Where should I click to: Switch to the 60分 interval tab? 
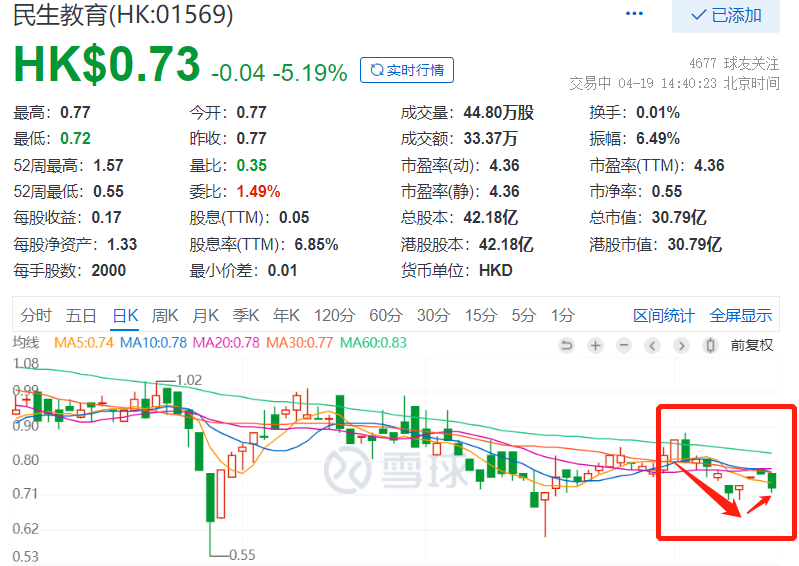385,316
